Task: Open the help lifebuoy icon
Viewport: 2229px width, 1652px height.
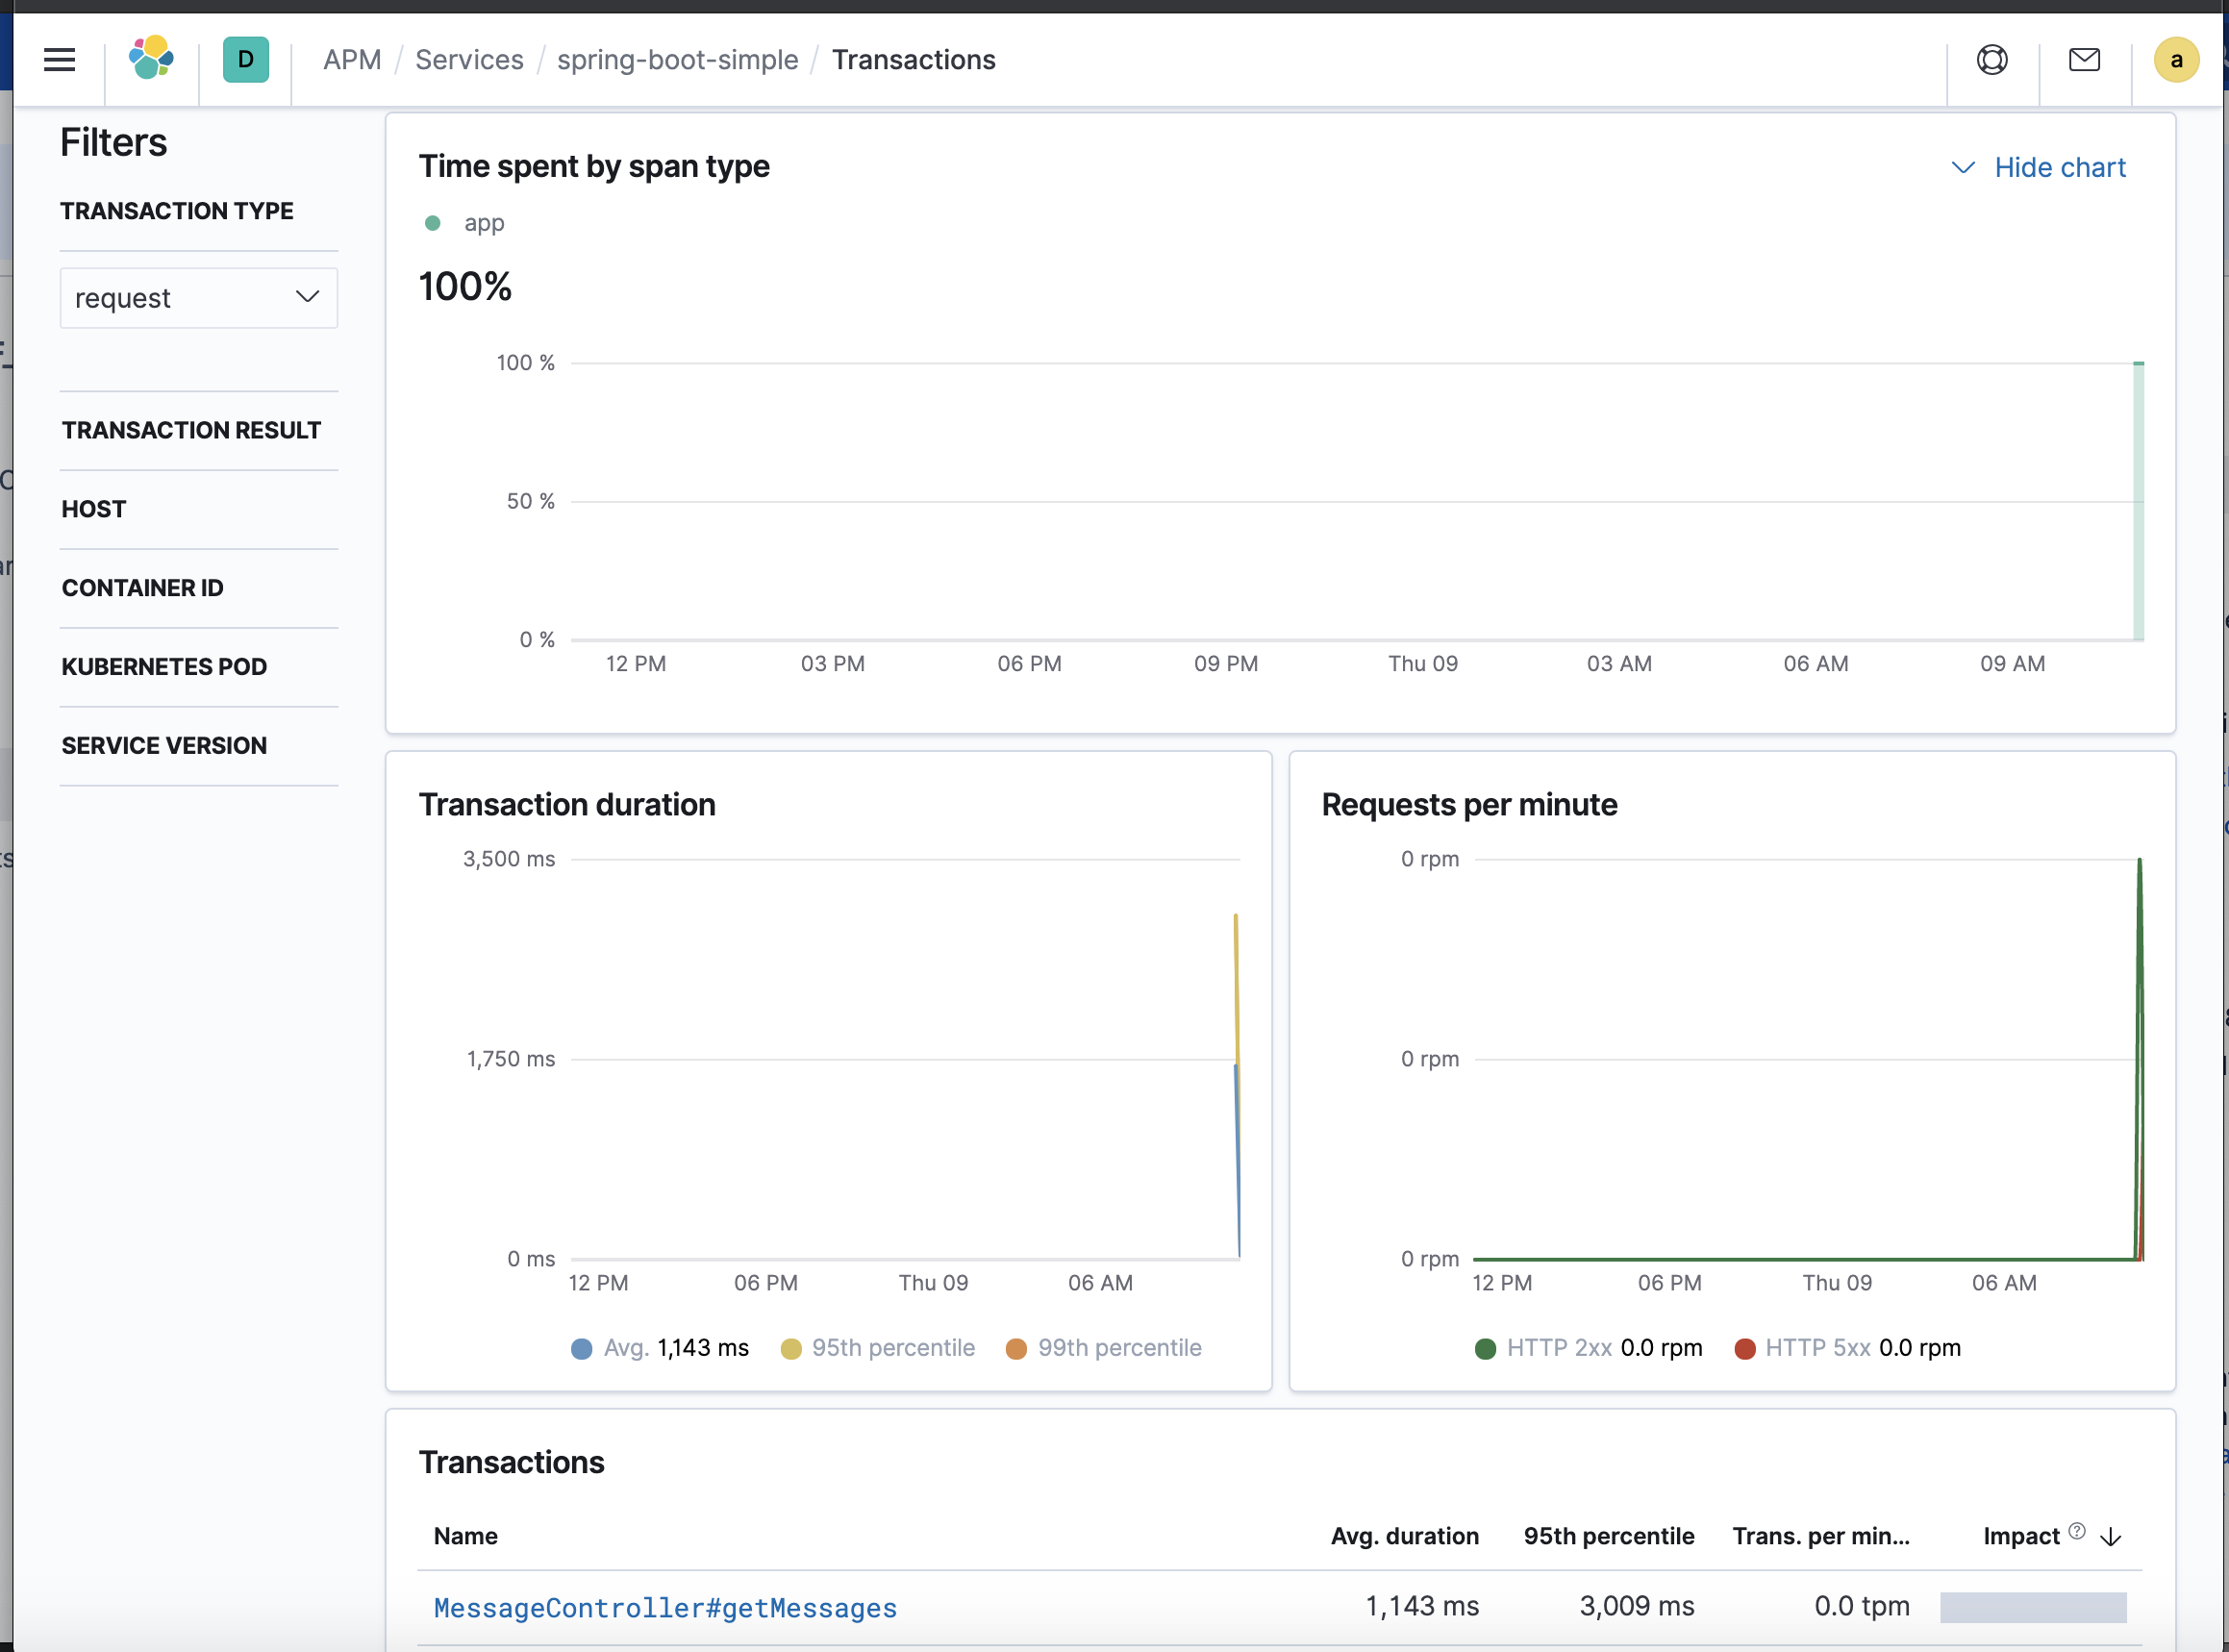Action: pos(1992,60)
